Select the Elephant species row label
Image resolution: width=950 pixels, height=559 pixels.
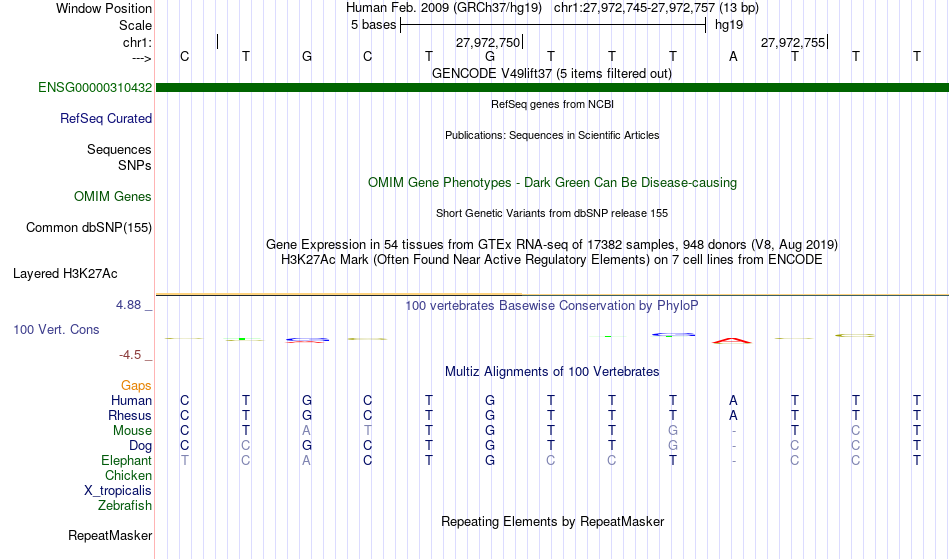(x=127, y=460)
